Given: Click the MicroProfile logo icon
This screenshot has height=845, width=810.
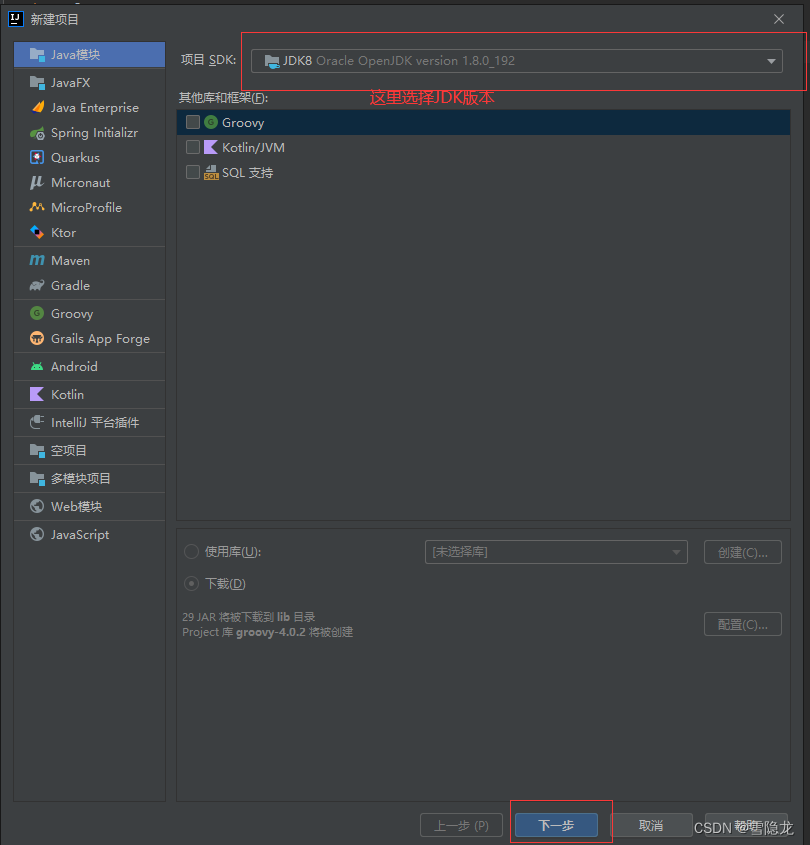Looking at the screenshot, I should (37, 207).
